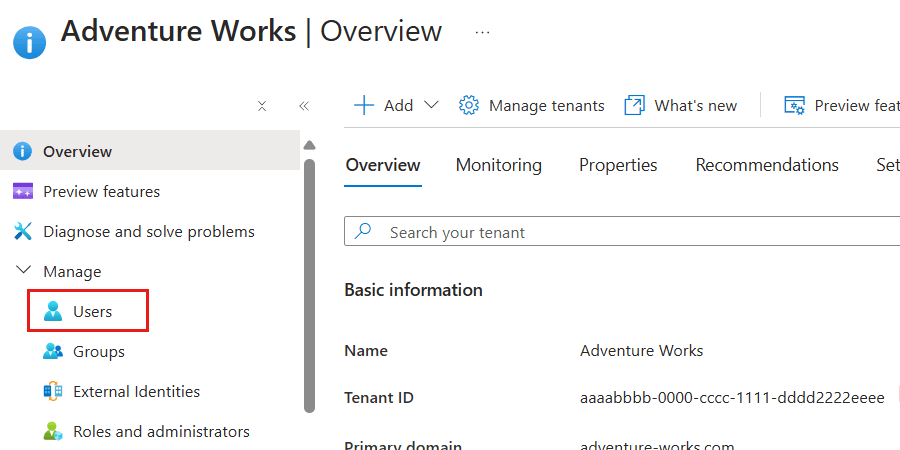Viewport: 900px width, 450px height.
Task: Expand or collapse all sidebar sections
Action: pyautogui.click(x=262, y=106)
